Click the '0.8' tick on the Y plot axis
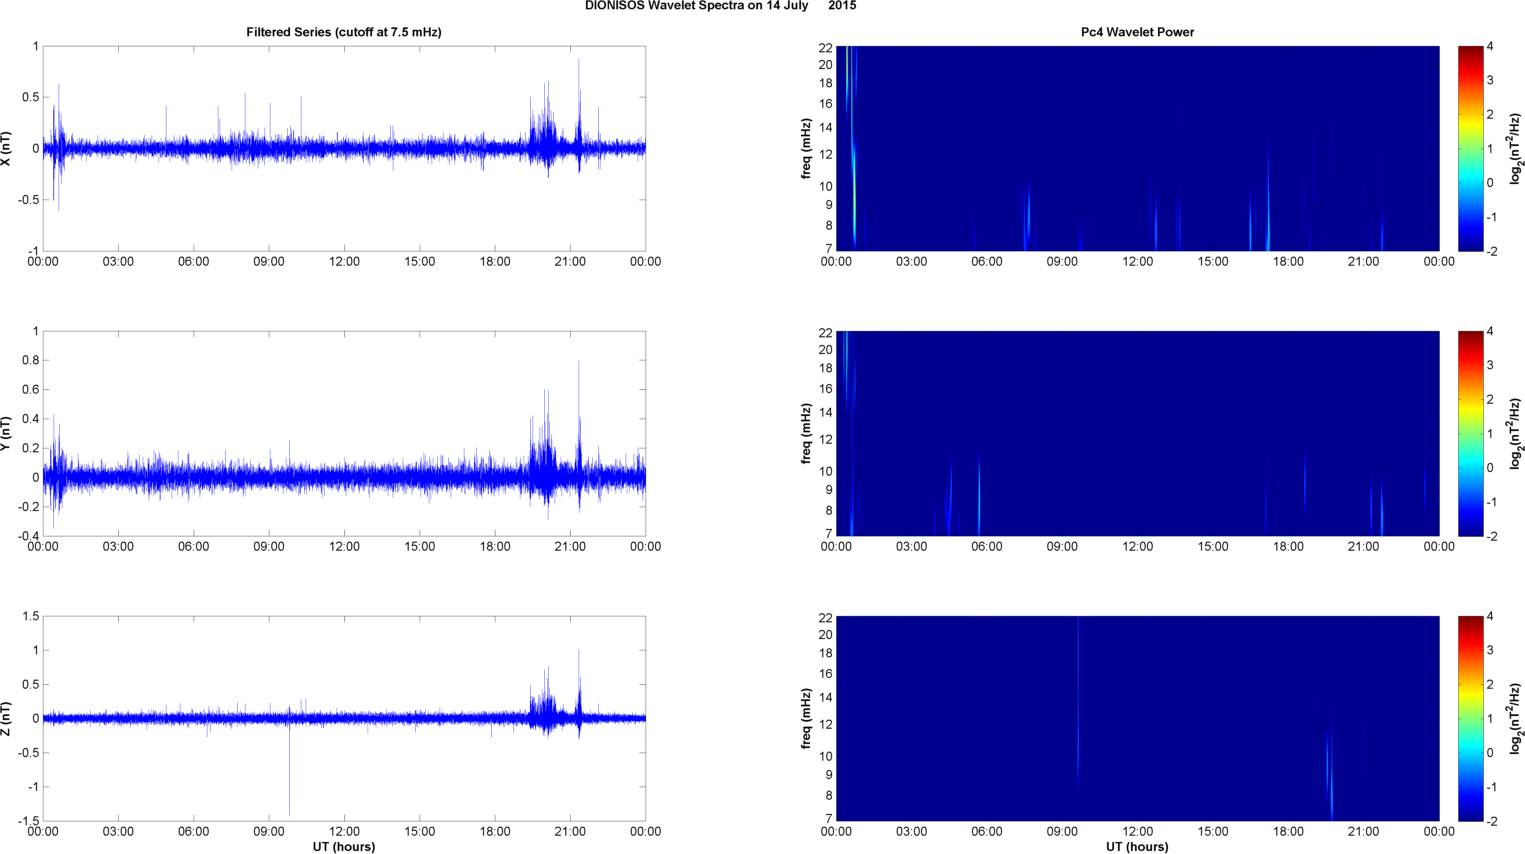1525x854 pixels. (31, 360)
